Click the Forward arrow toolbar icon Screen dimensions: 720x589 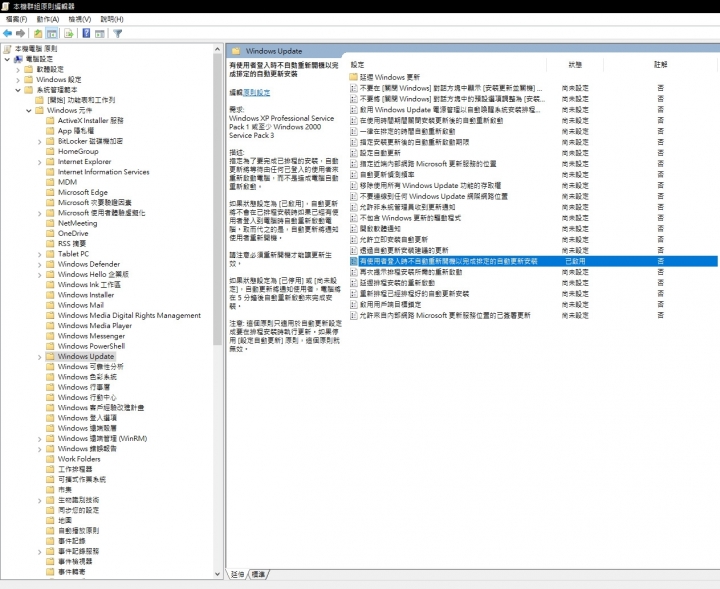pyautogui.click(x=20, y=34)
